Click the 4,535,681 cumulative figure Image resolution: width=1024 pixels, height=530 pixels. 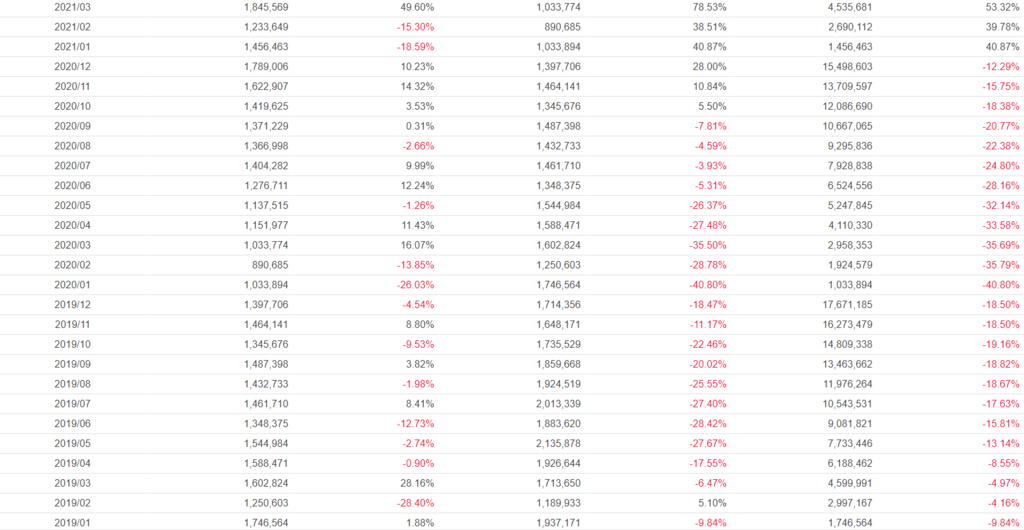(844, 7)
